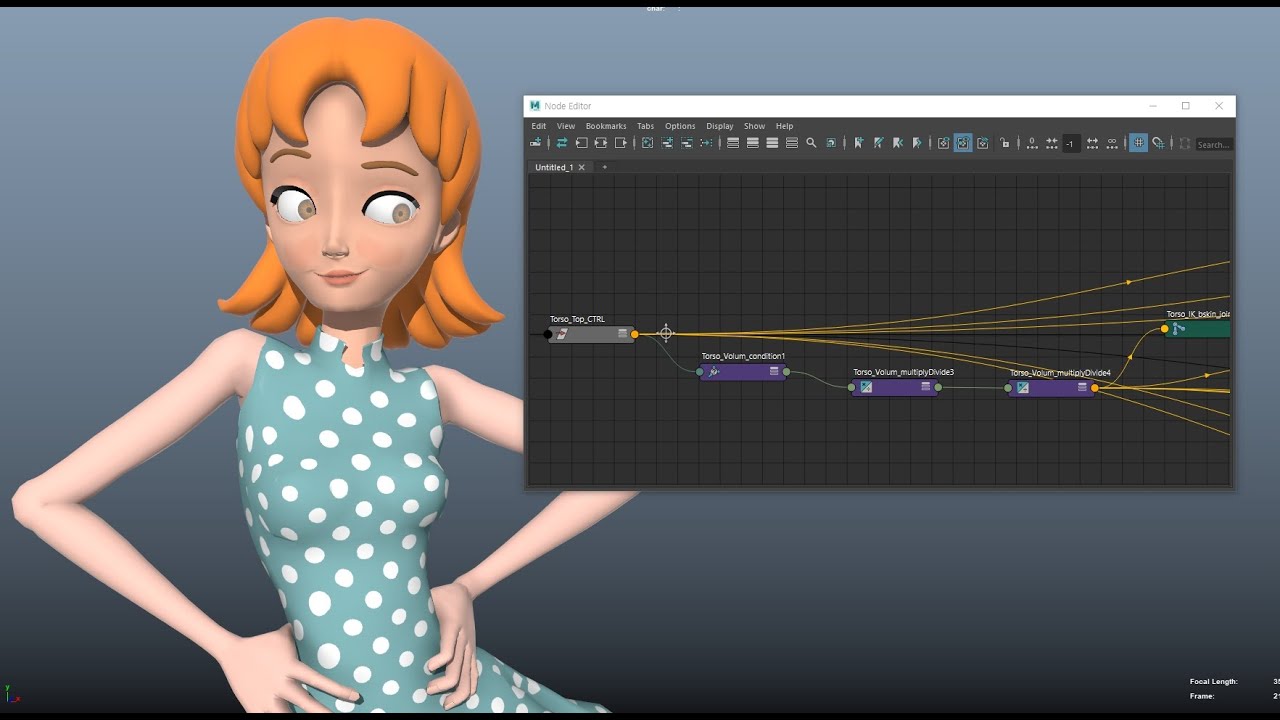Open the Tabs menu

click(x=645, y=126)
